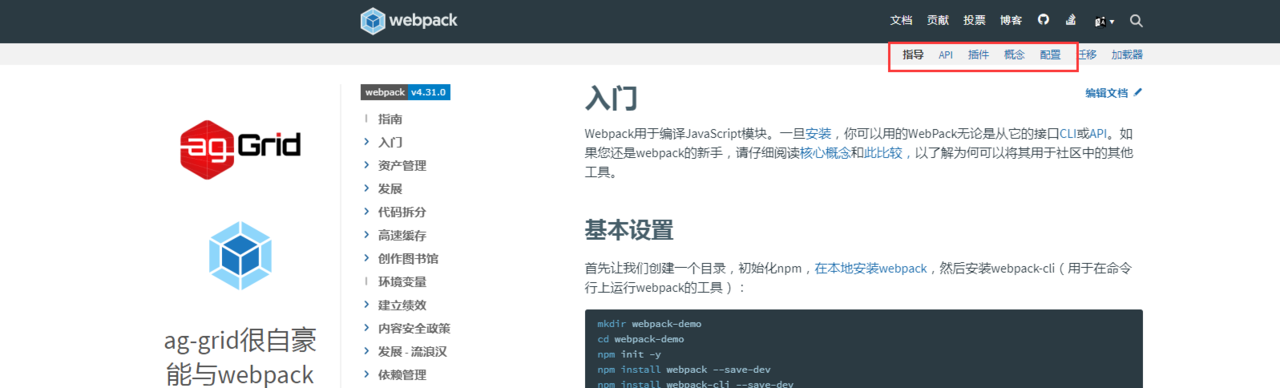Open the GitHub repository icon
This screenshot has height=388, width=1280.
(x=1043, y=20)
